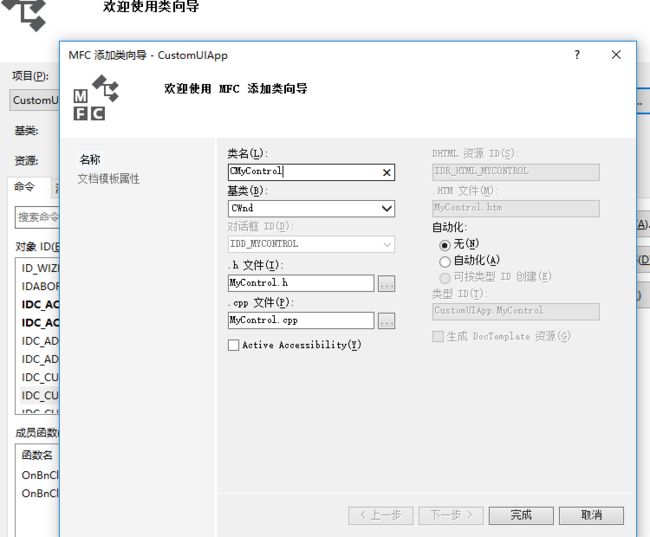Click the .cpp 文件 field containing MyControl.cpp
This screenshot has height=537, width=650.
[x=301, y=321]
